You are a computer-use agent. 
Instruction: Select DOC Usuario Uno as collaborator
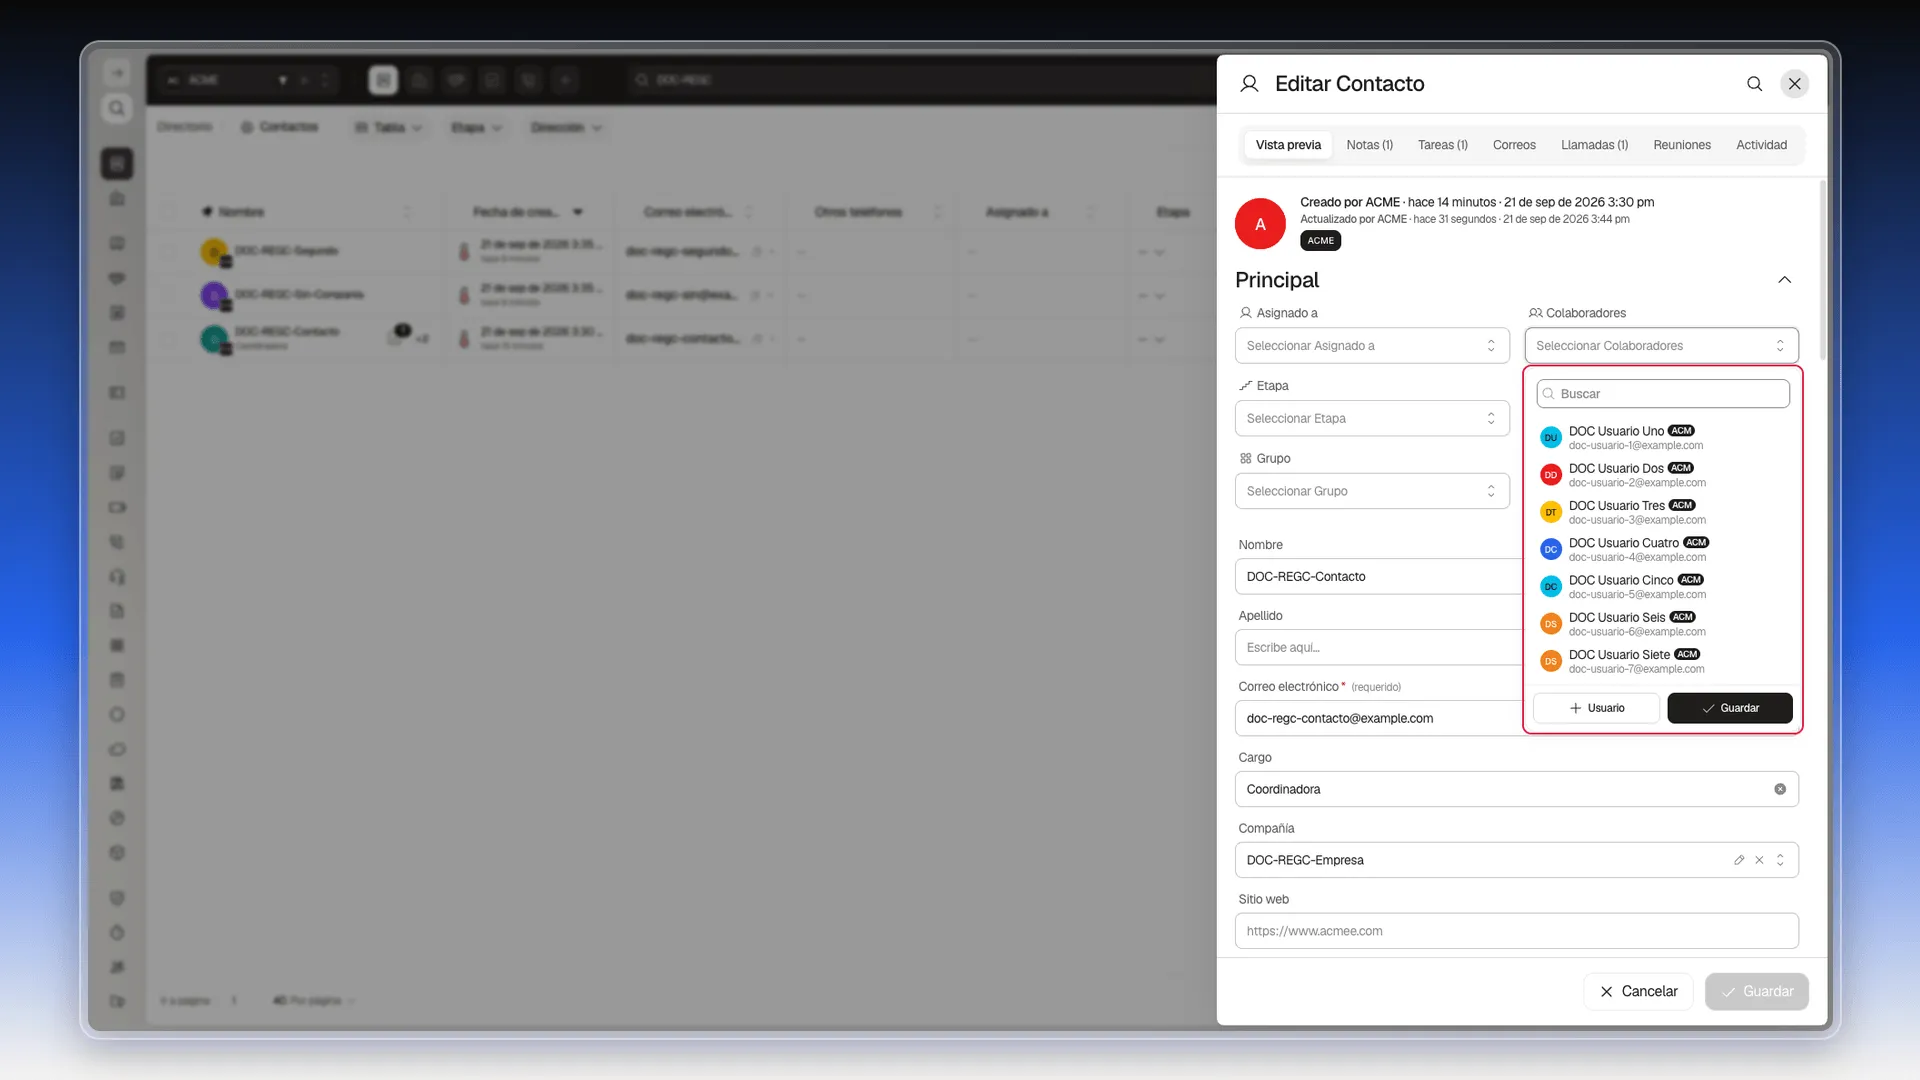click(1663, 438)
